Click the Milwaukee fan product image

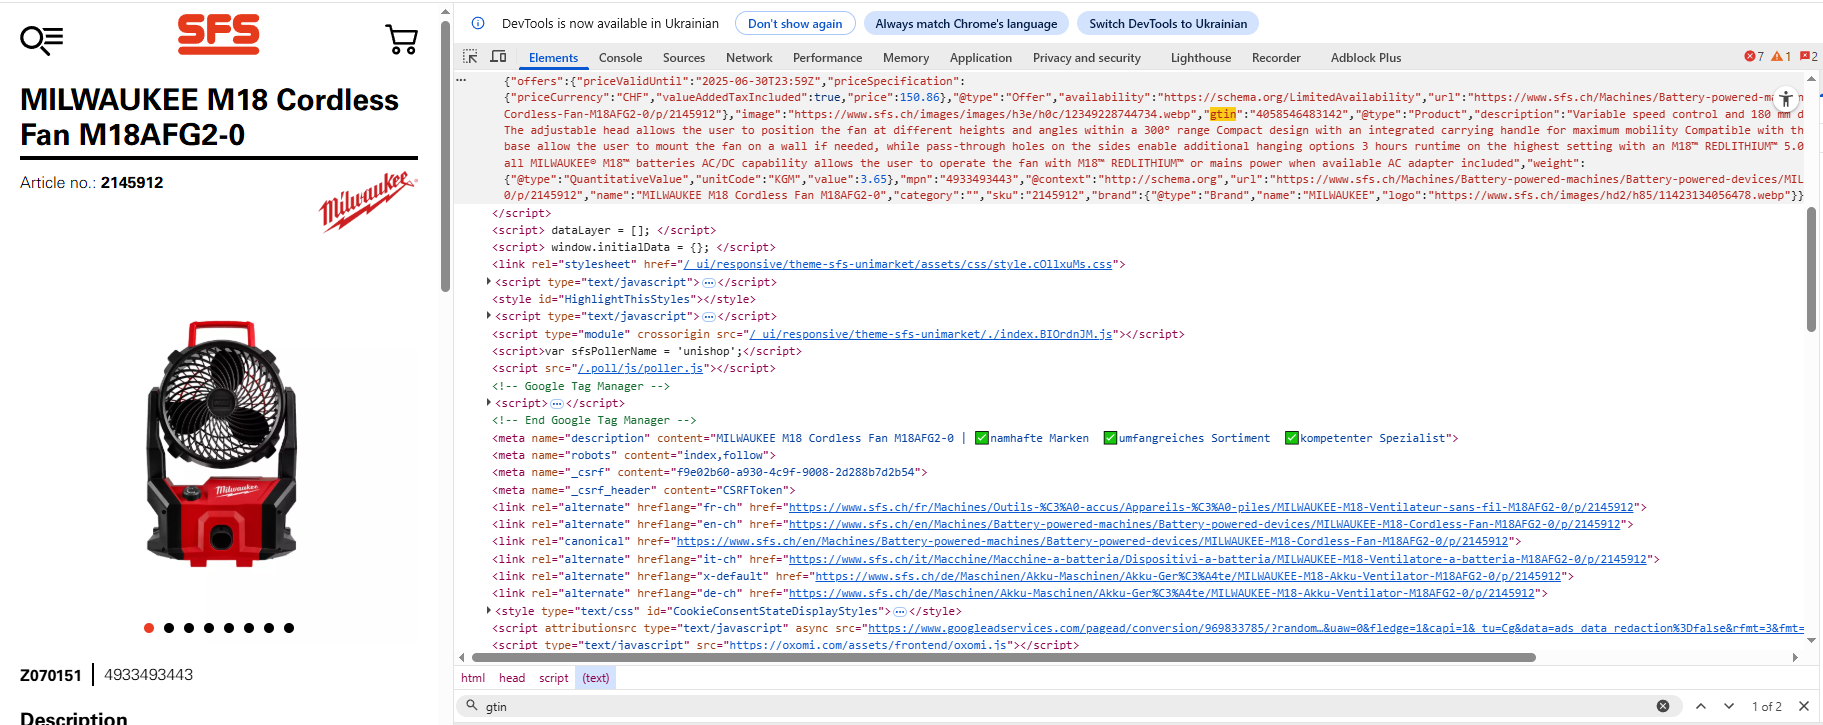(221, 444)
